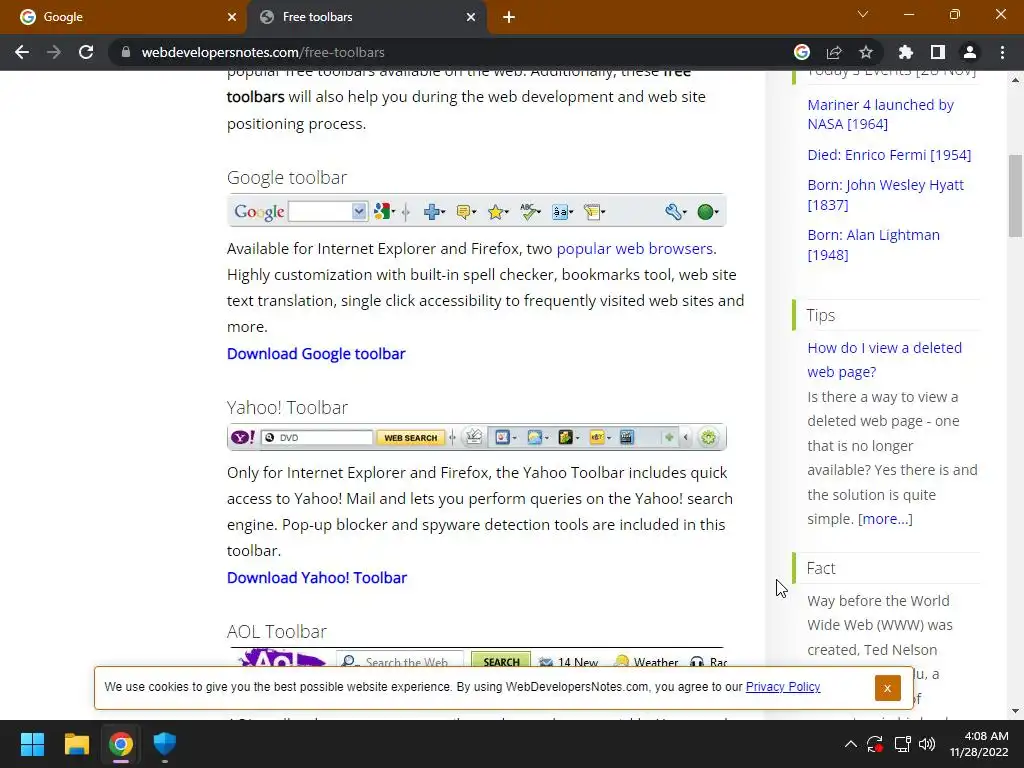Open Born: Alan Lightman [1948] link
The height and width of the screenshot is (768, 1024).
click(873, 245)
